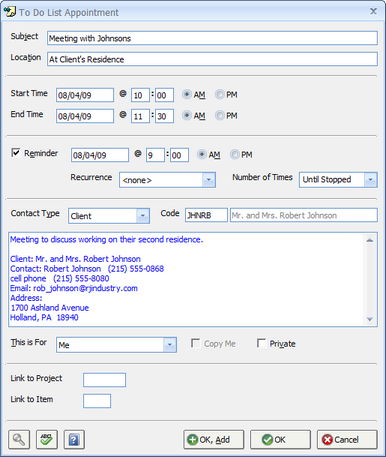
Task: Click the Reminder date field
Action: coord(100,155)
